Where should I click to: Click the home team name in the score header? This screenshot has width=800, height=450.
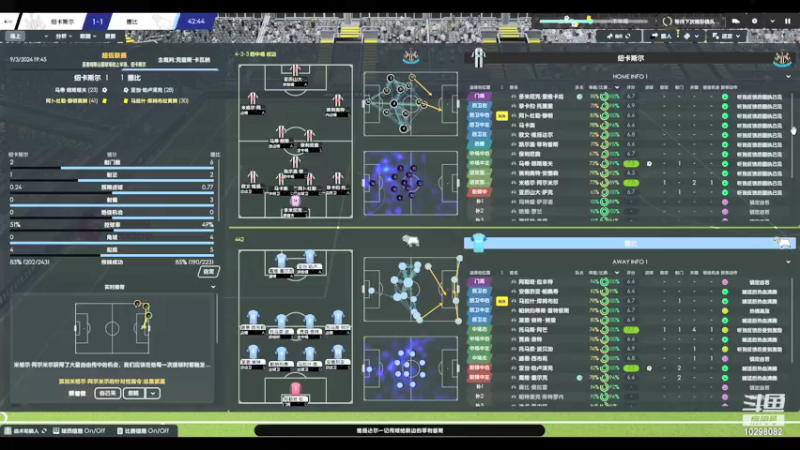coord(62,21)
